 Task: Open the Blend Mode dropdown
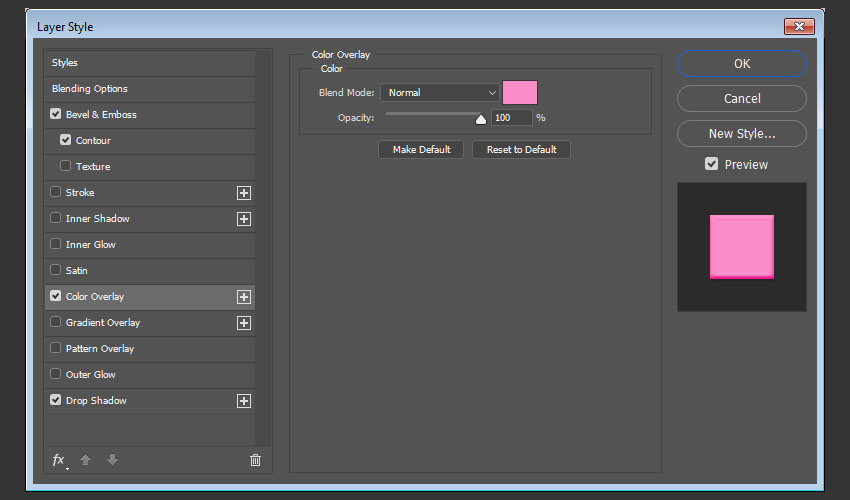pyautogui.click(x=439, y=93)
